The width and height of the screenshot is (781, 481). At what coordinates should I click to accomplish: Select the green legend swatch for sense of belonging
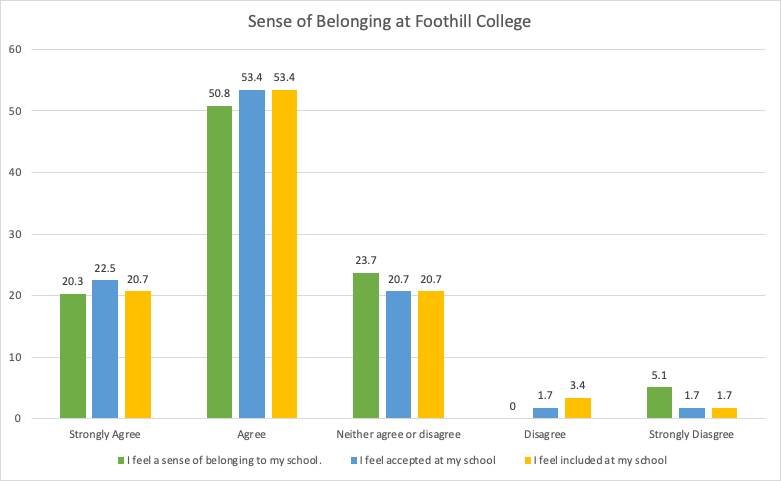pos(118,461)
